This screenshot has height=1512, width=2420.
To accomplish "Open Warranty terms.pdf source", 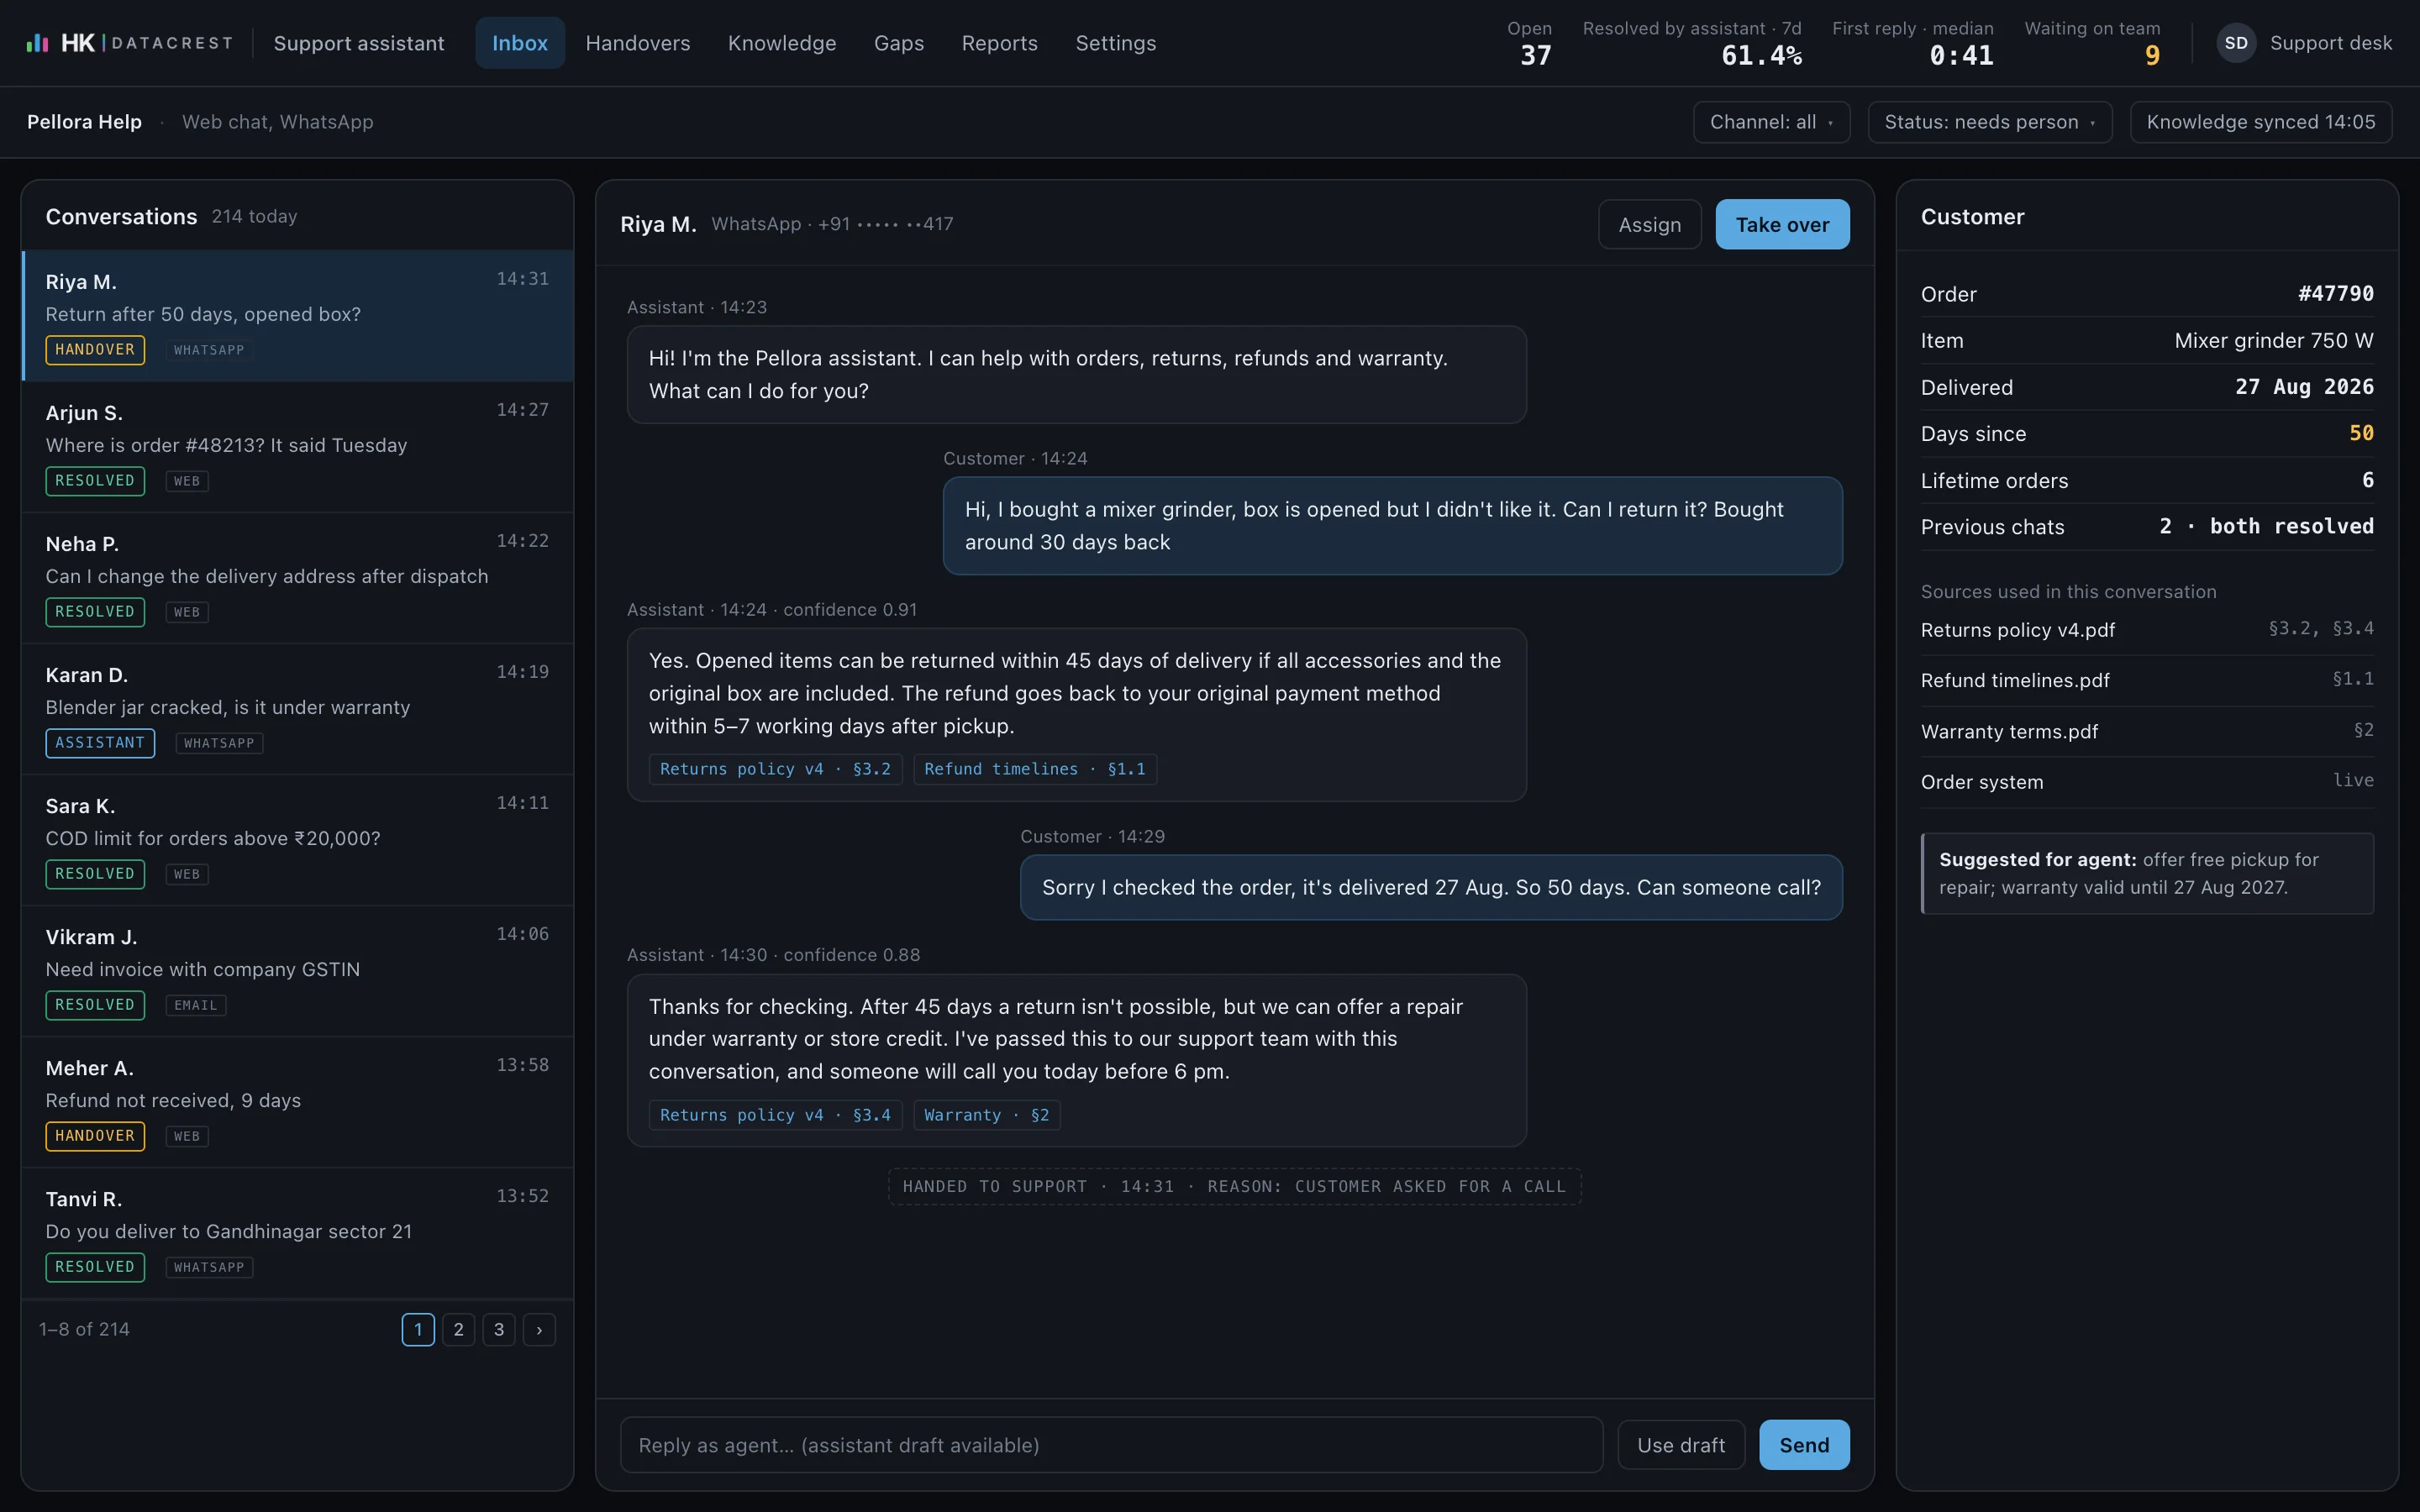I will click(x=2147, y=731).
